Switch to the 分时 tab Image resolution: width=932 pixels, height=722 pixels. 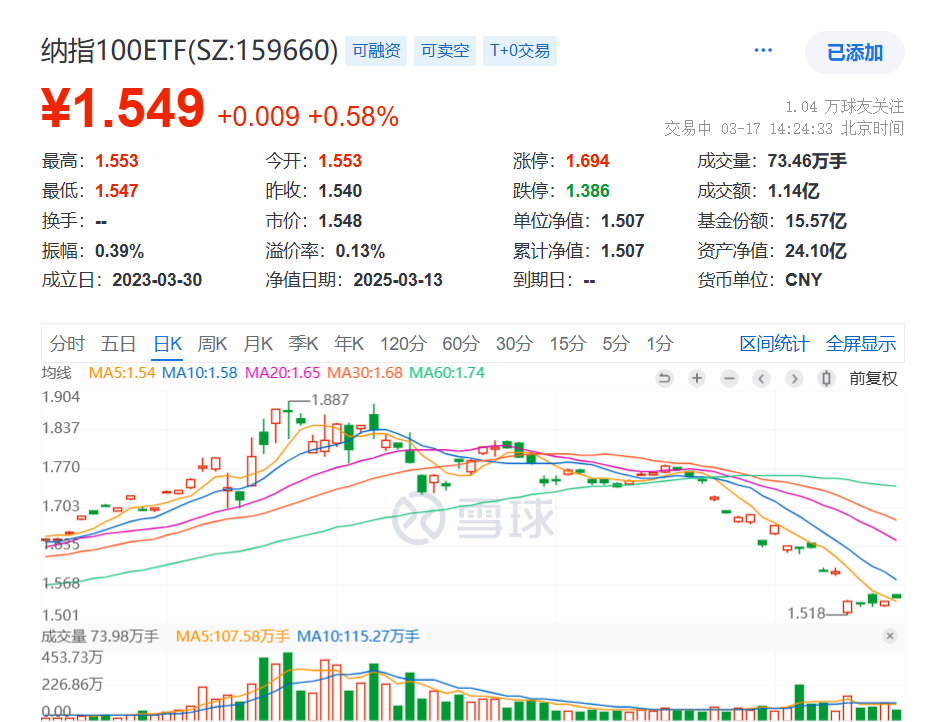[x=65, y=343]
